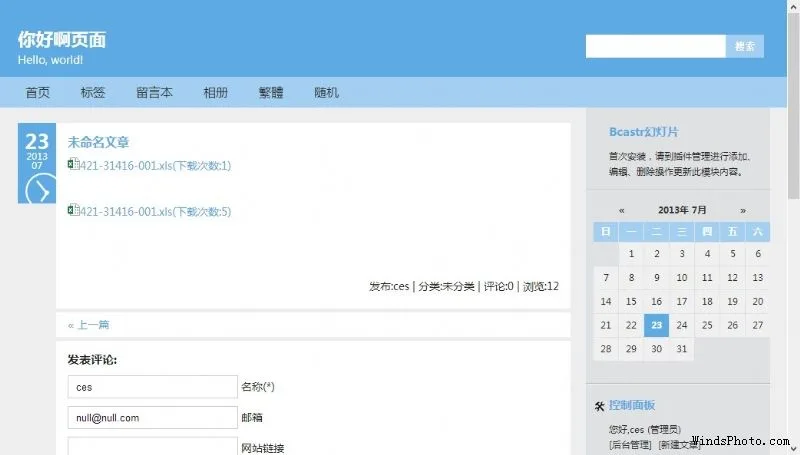Image resolution: width=800 pixels, height=455 pixels.
Task: Click the 浏览:12 view count text
Action: (541, 286)
